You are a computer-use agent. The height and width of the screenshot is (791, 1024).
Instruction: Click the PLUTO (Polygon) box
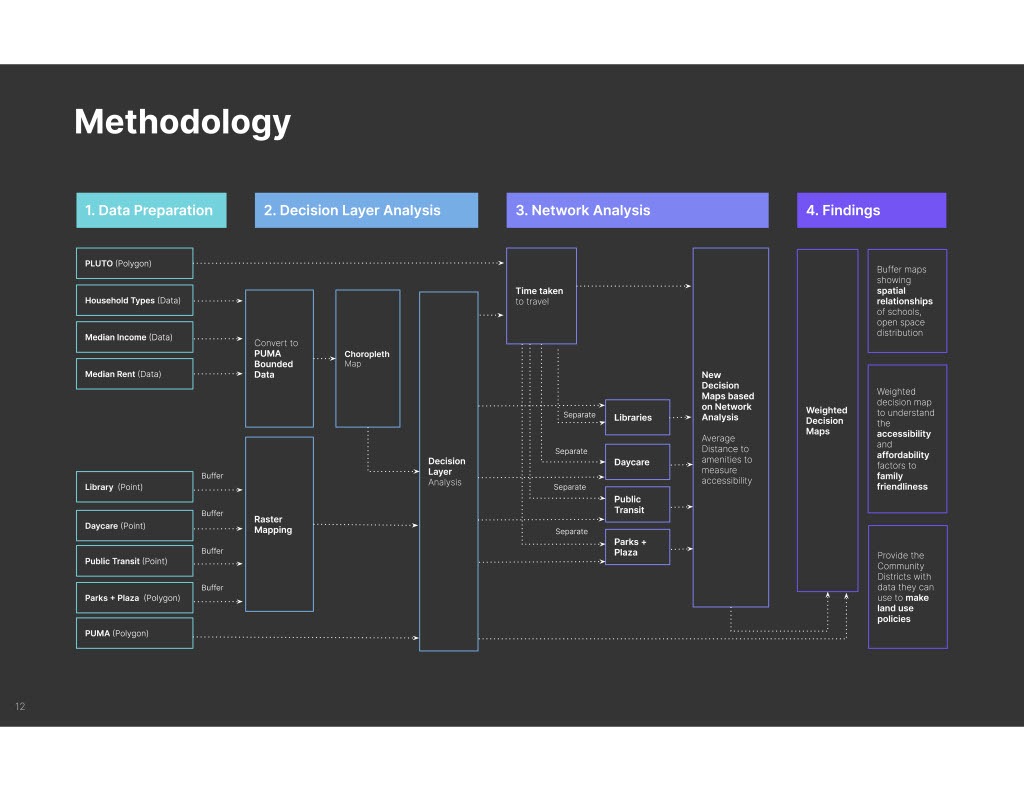(135, 263)
